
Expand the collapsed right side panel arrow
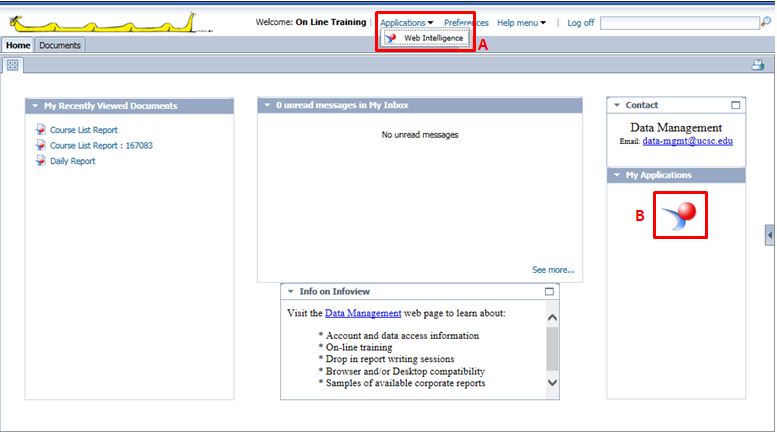pos(770,235)
